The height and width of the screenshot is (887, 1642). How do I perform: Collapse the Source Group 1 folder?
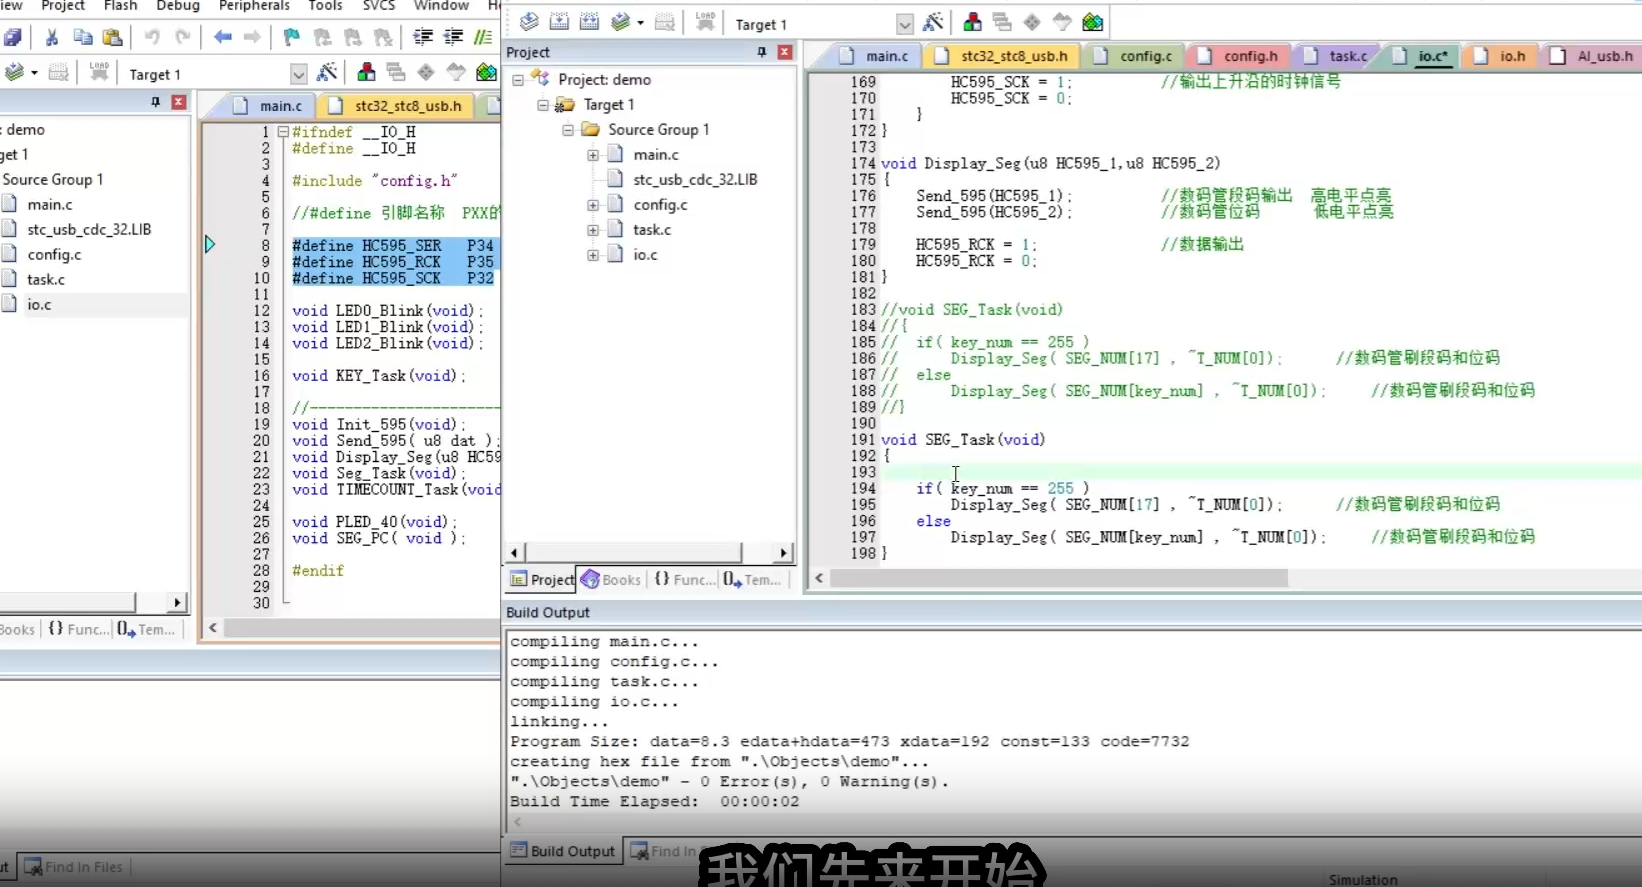[x=568, y=129]
